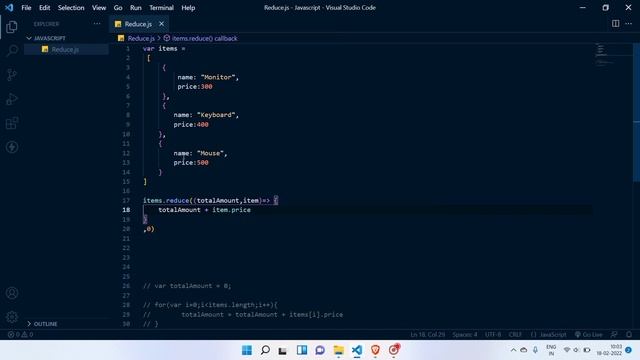Click the Split Editor icon

616,24
